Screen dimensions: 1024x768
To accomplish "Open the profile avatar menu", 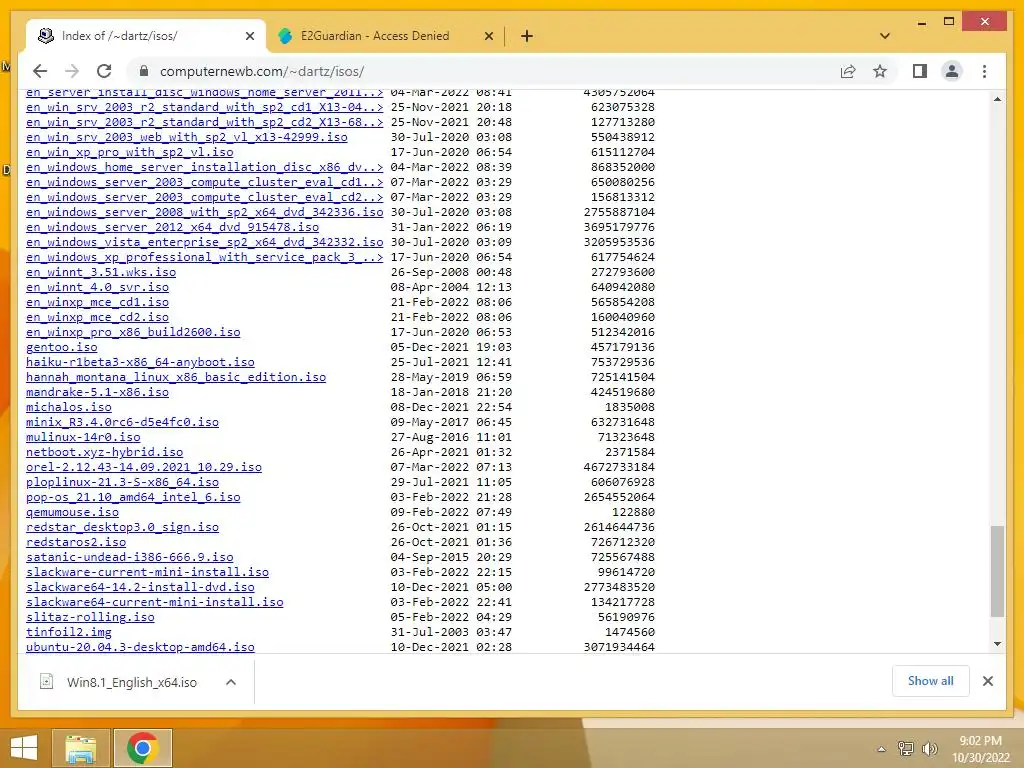I will 952,71.
